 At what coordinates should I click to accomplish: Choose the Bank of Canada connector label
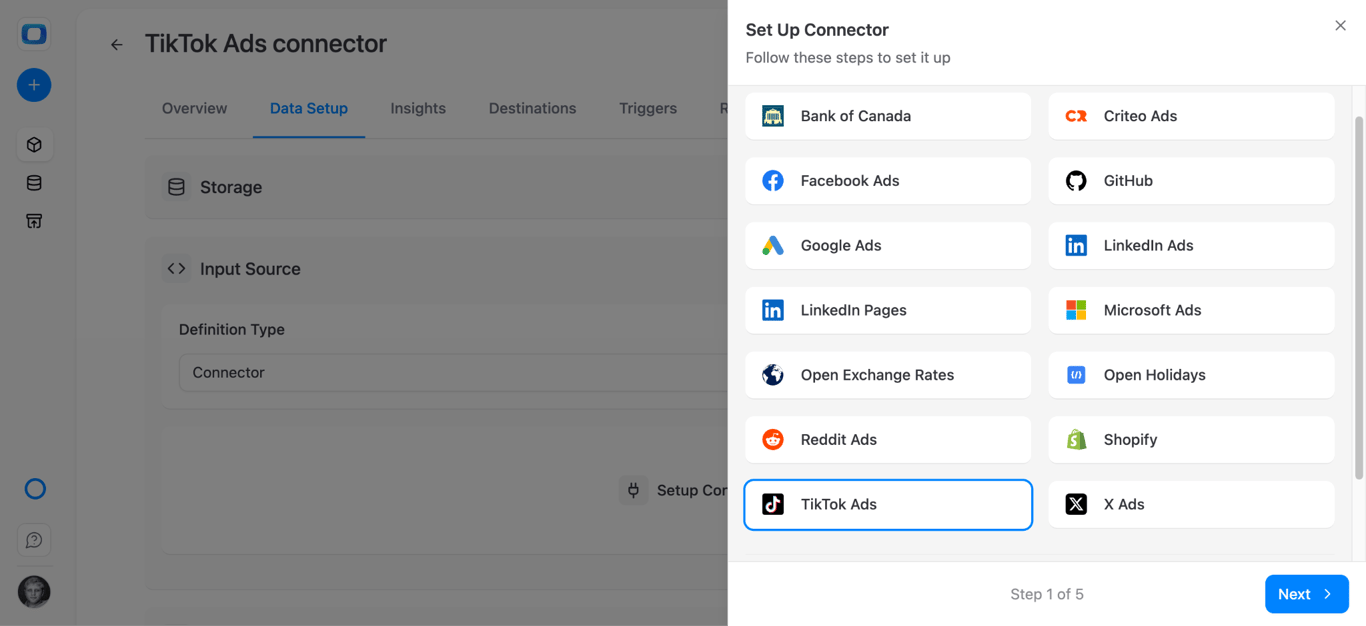pyautogui.click(x=856, y=116)
